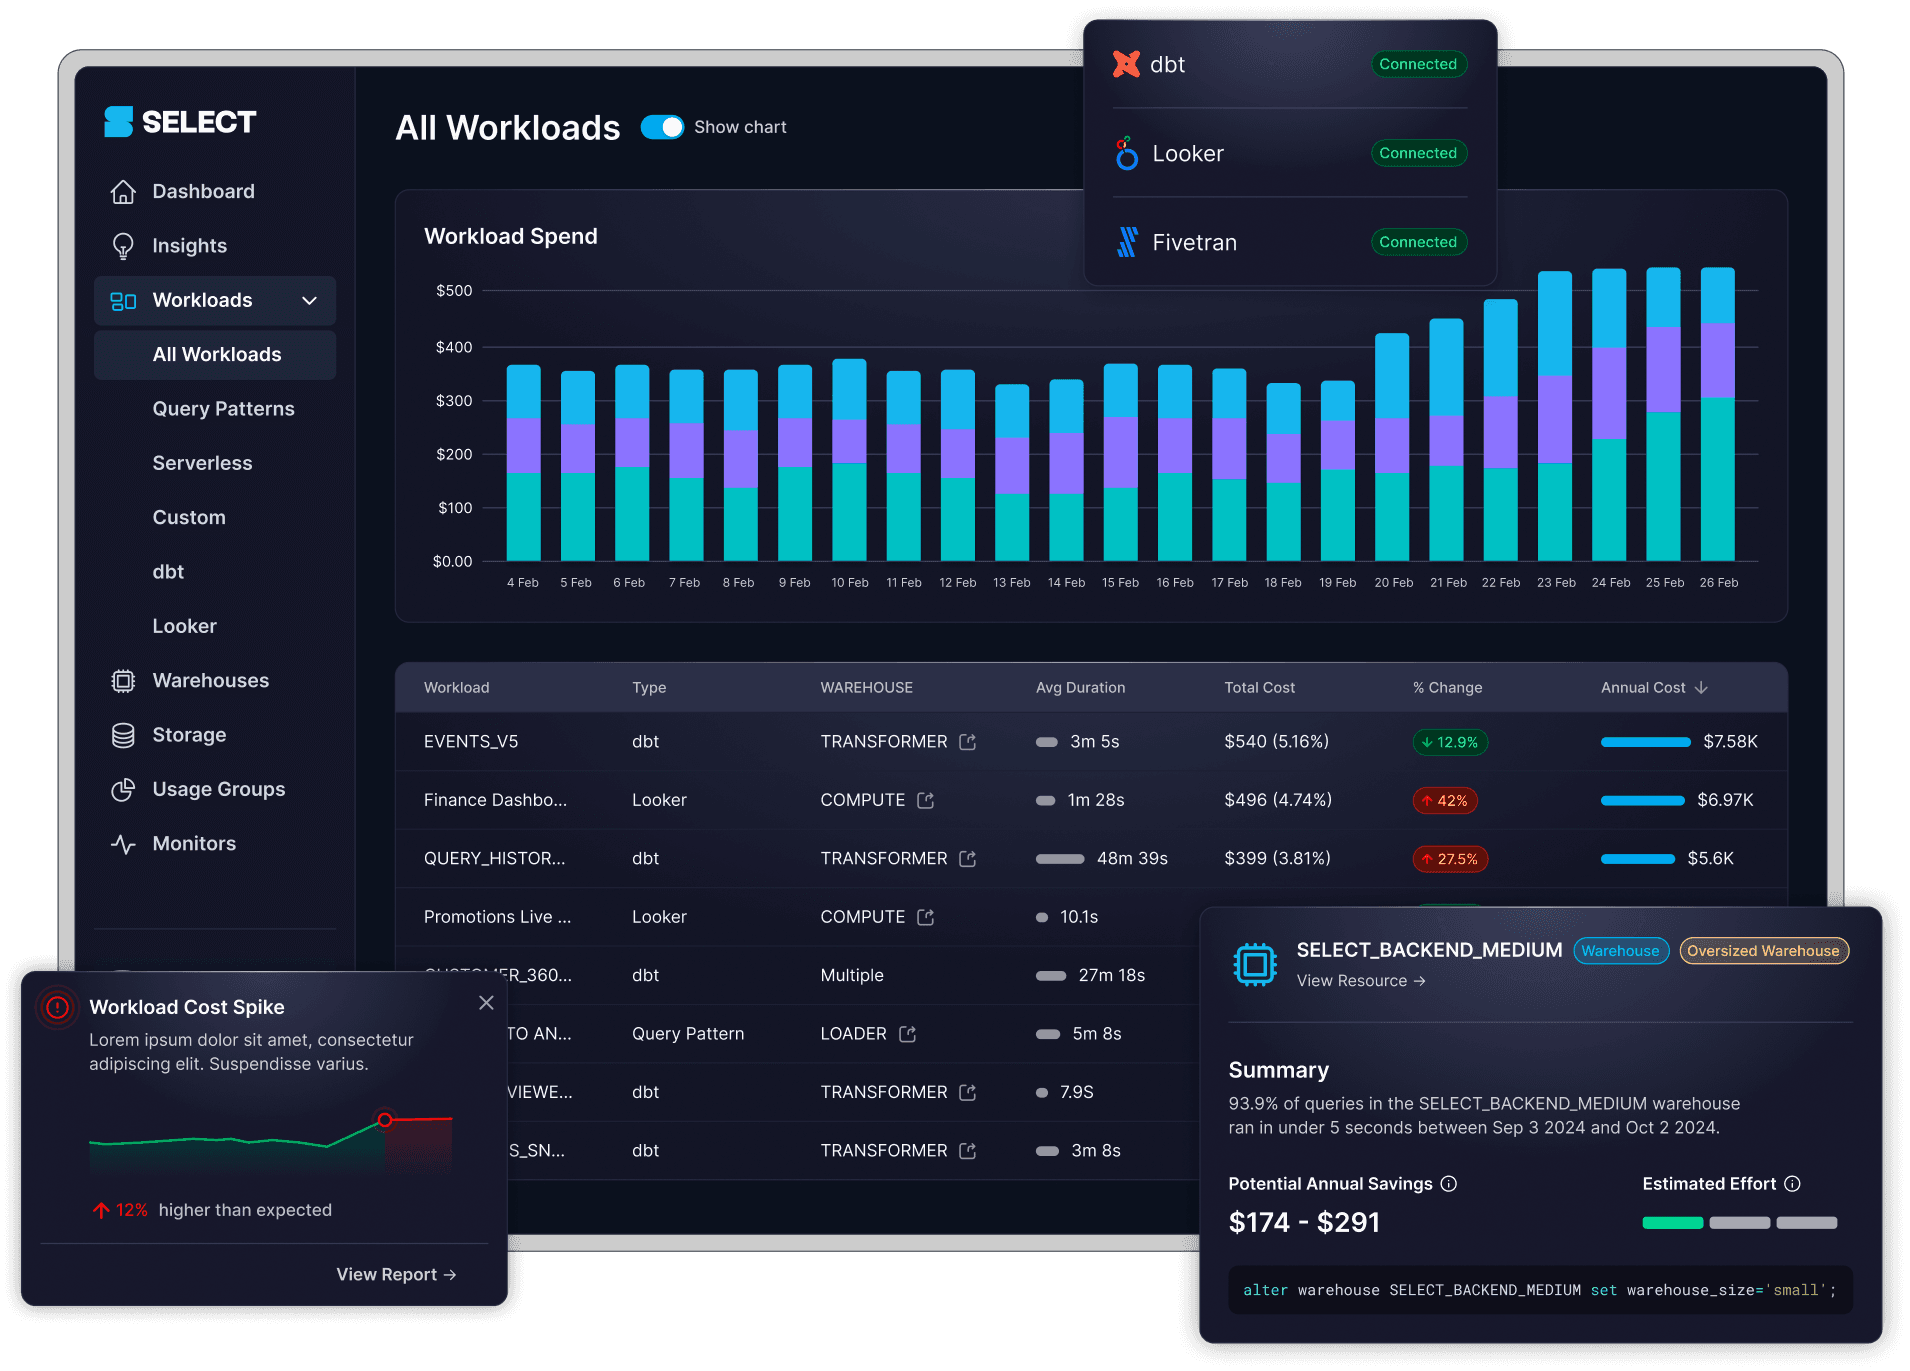
Task: Open LOADER external link icon
Action: [907, 1034]
